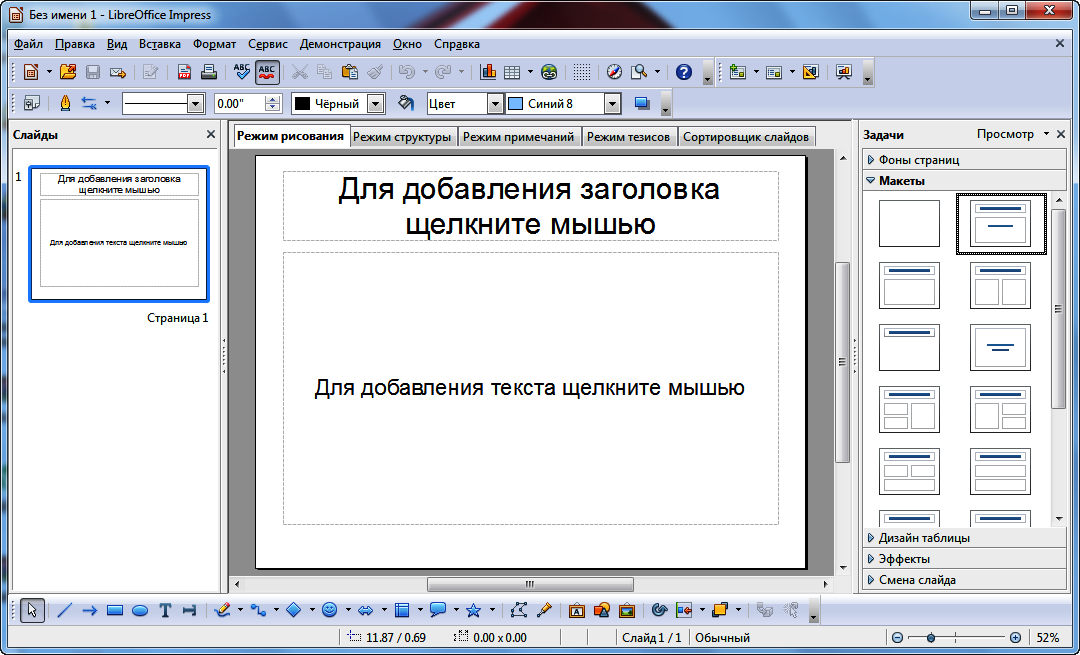Open the area style Цвет dropdown
Viewport: 1080px width, 655px height.
point(495,104)
